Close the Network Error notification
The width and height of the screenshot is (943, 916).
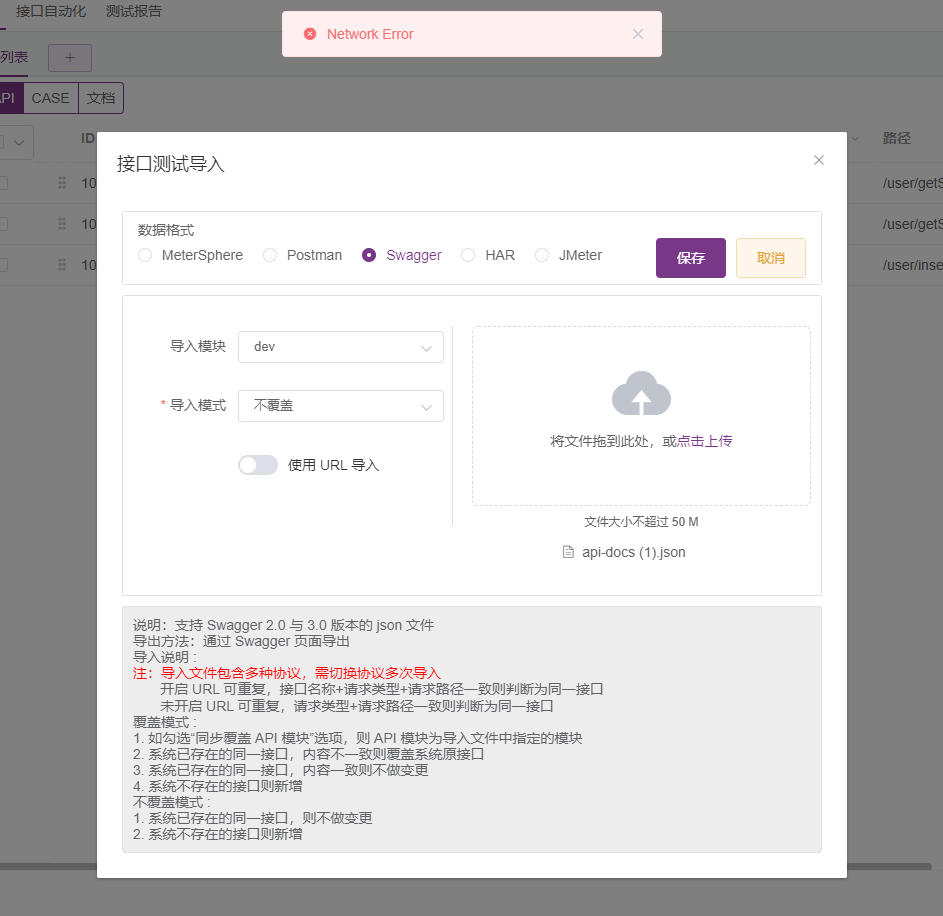[638, 33]
